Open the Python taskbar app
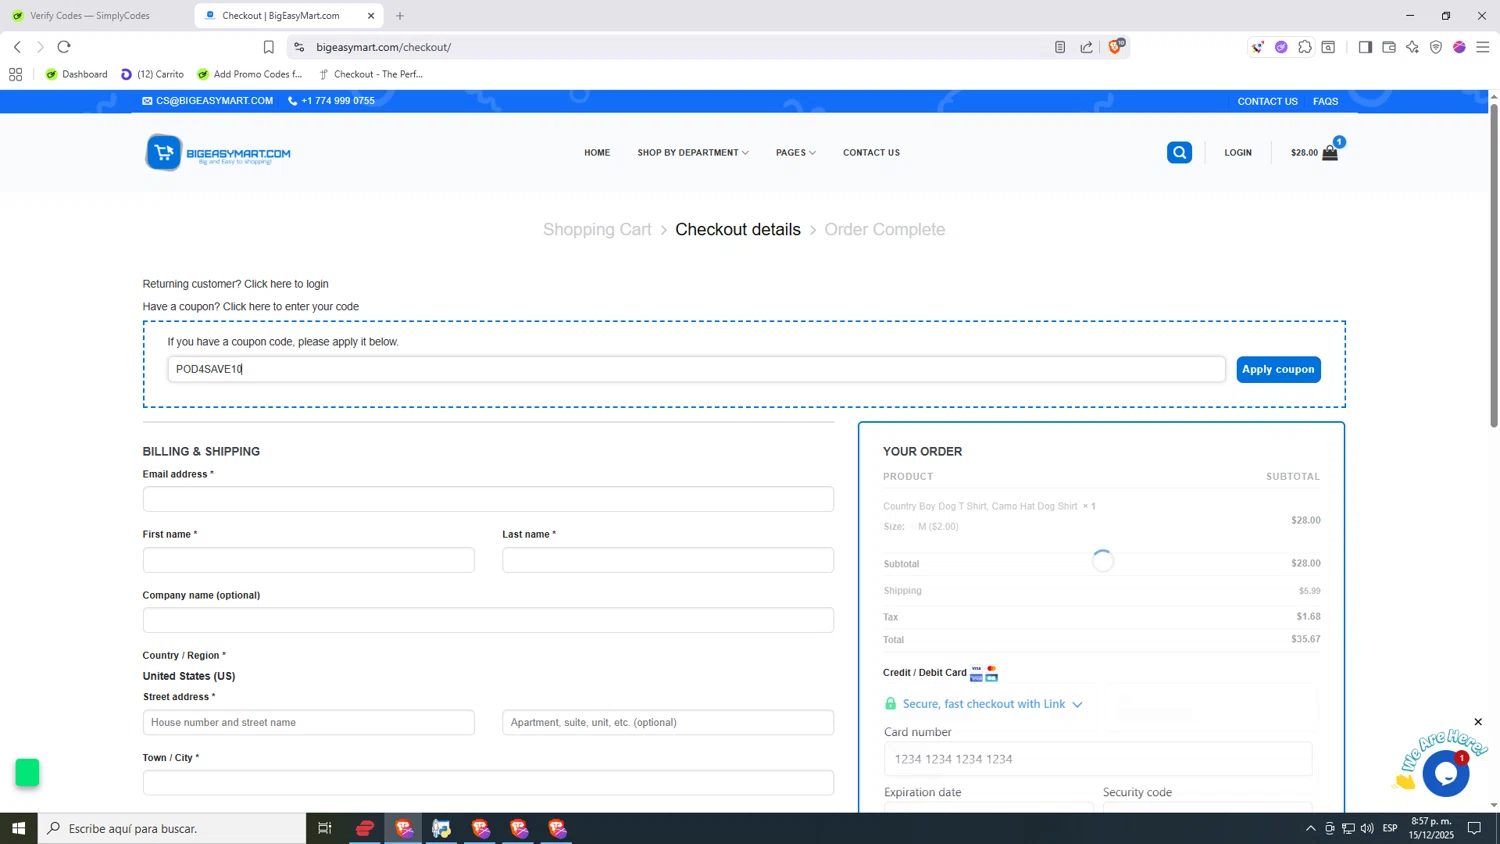This screenshot has width=1500, height=844. click(441, 828)
